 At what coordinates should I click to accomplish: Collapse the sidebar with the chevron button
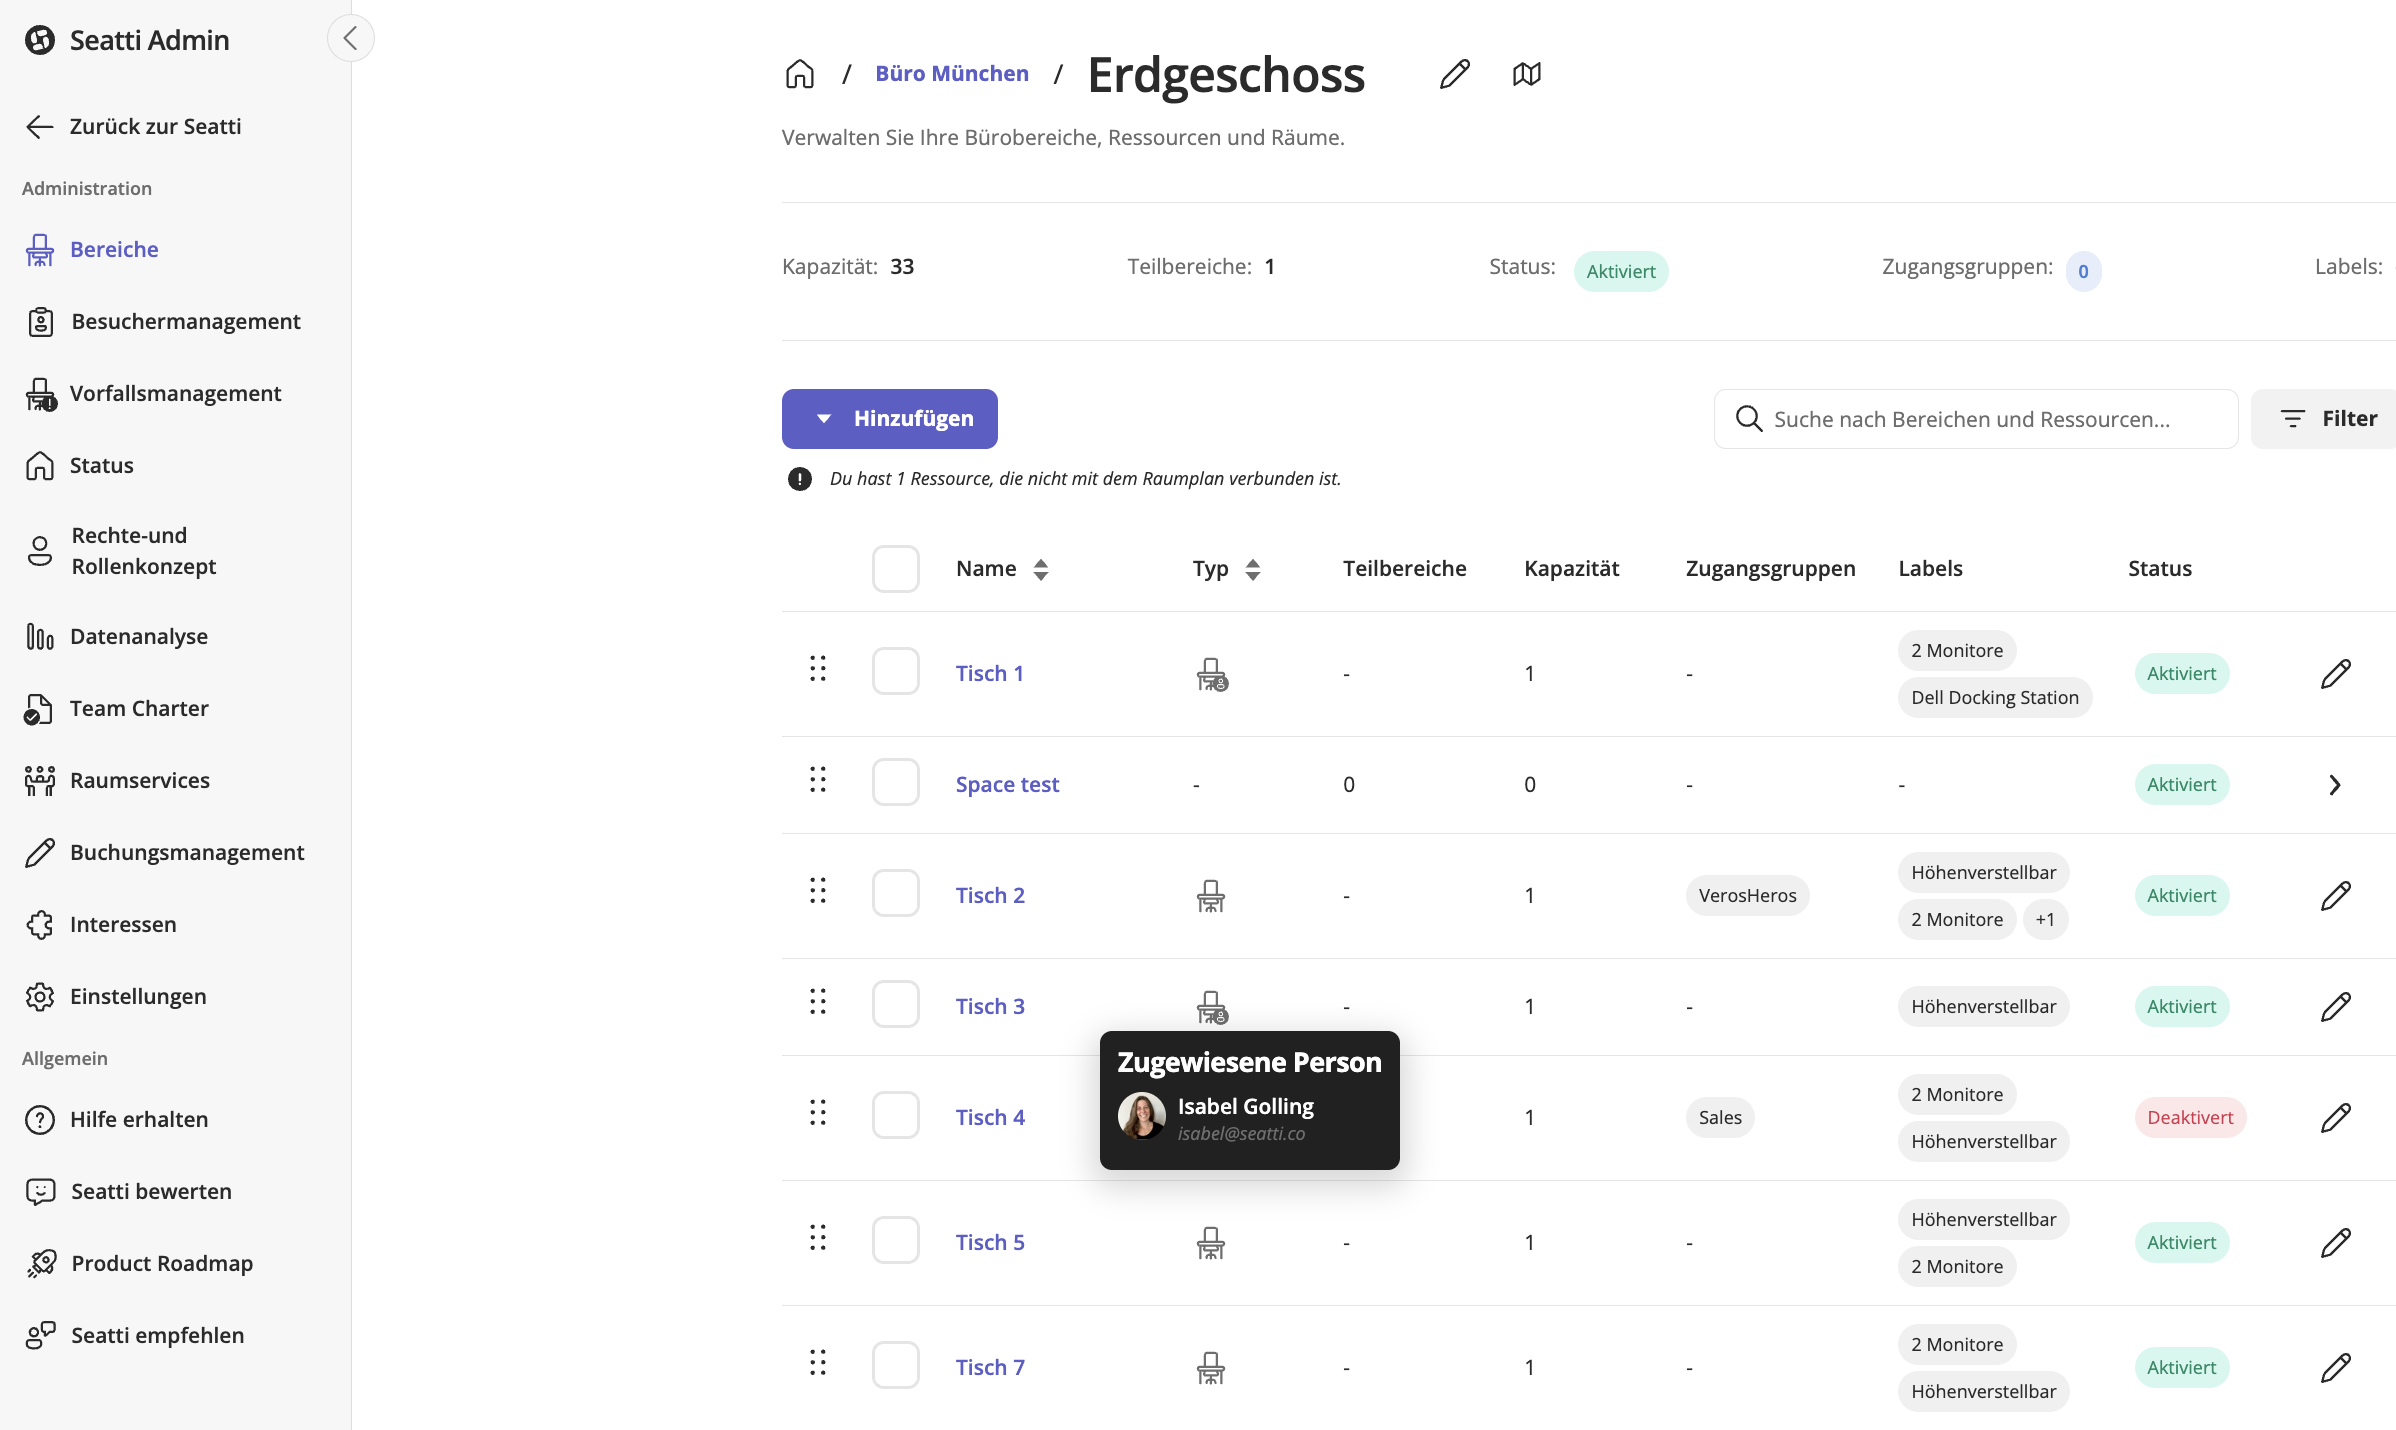[350, 39]
